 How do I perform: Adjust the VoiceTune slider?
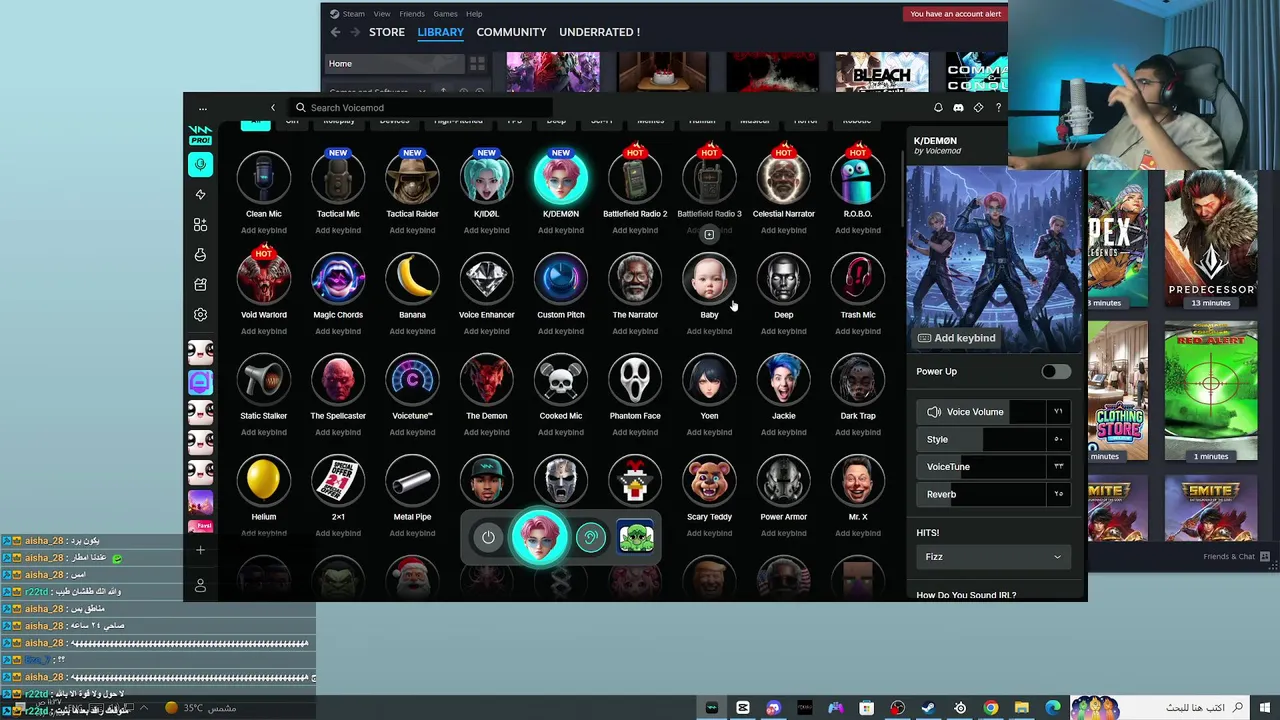993,467
